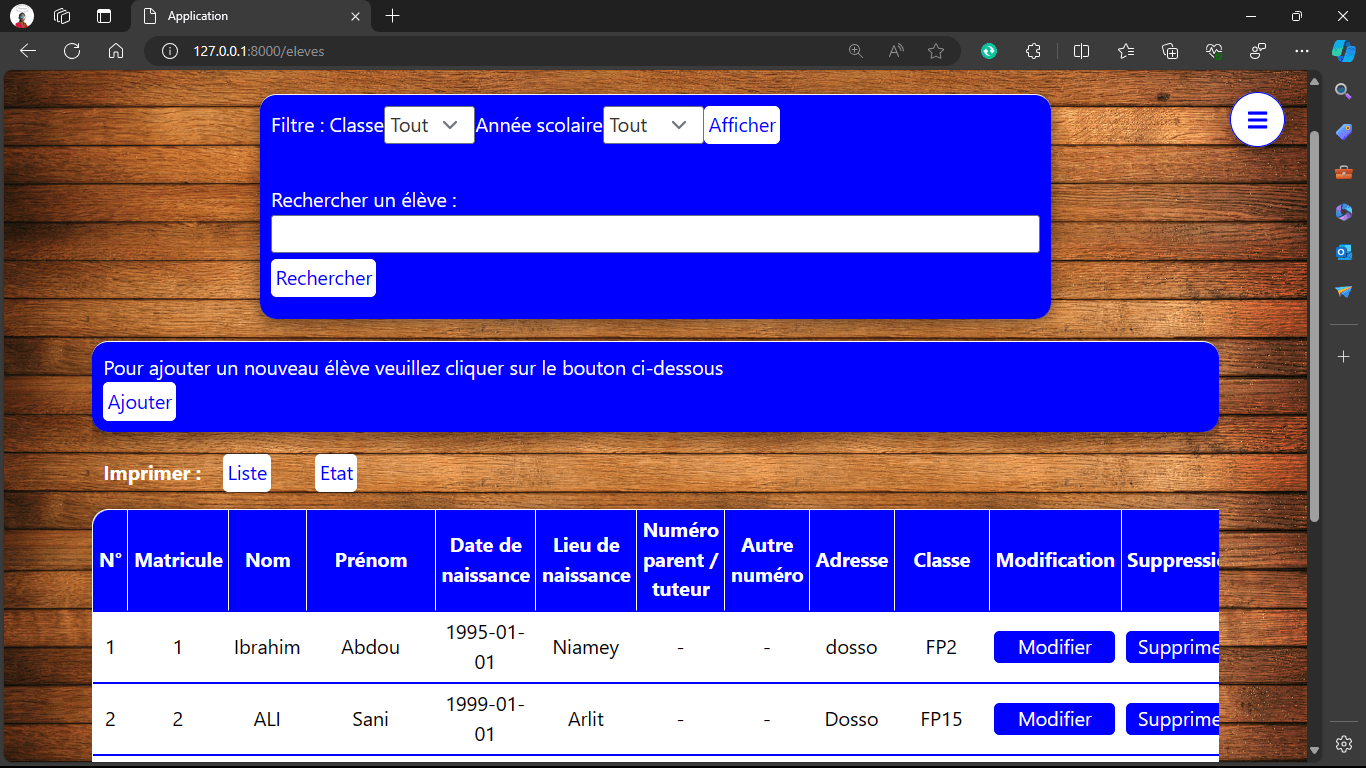Go back to the previous page
The width and height of the screenshot is (1366, 768).
[28, 51]
